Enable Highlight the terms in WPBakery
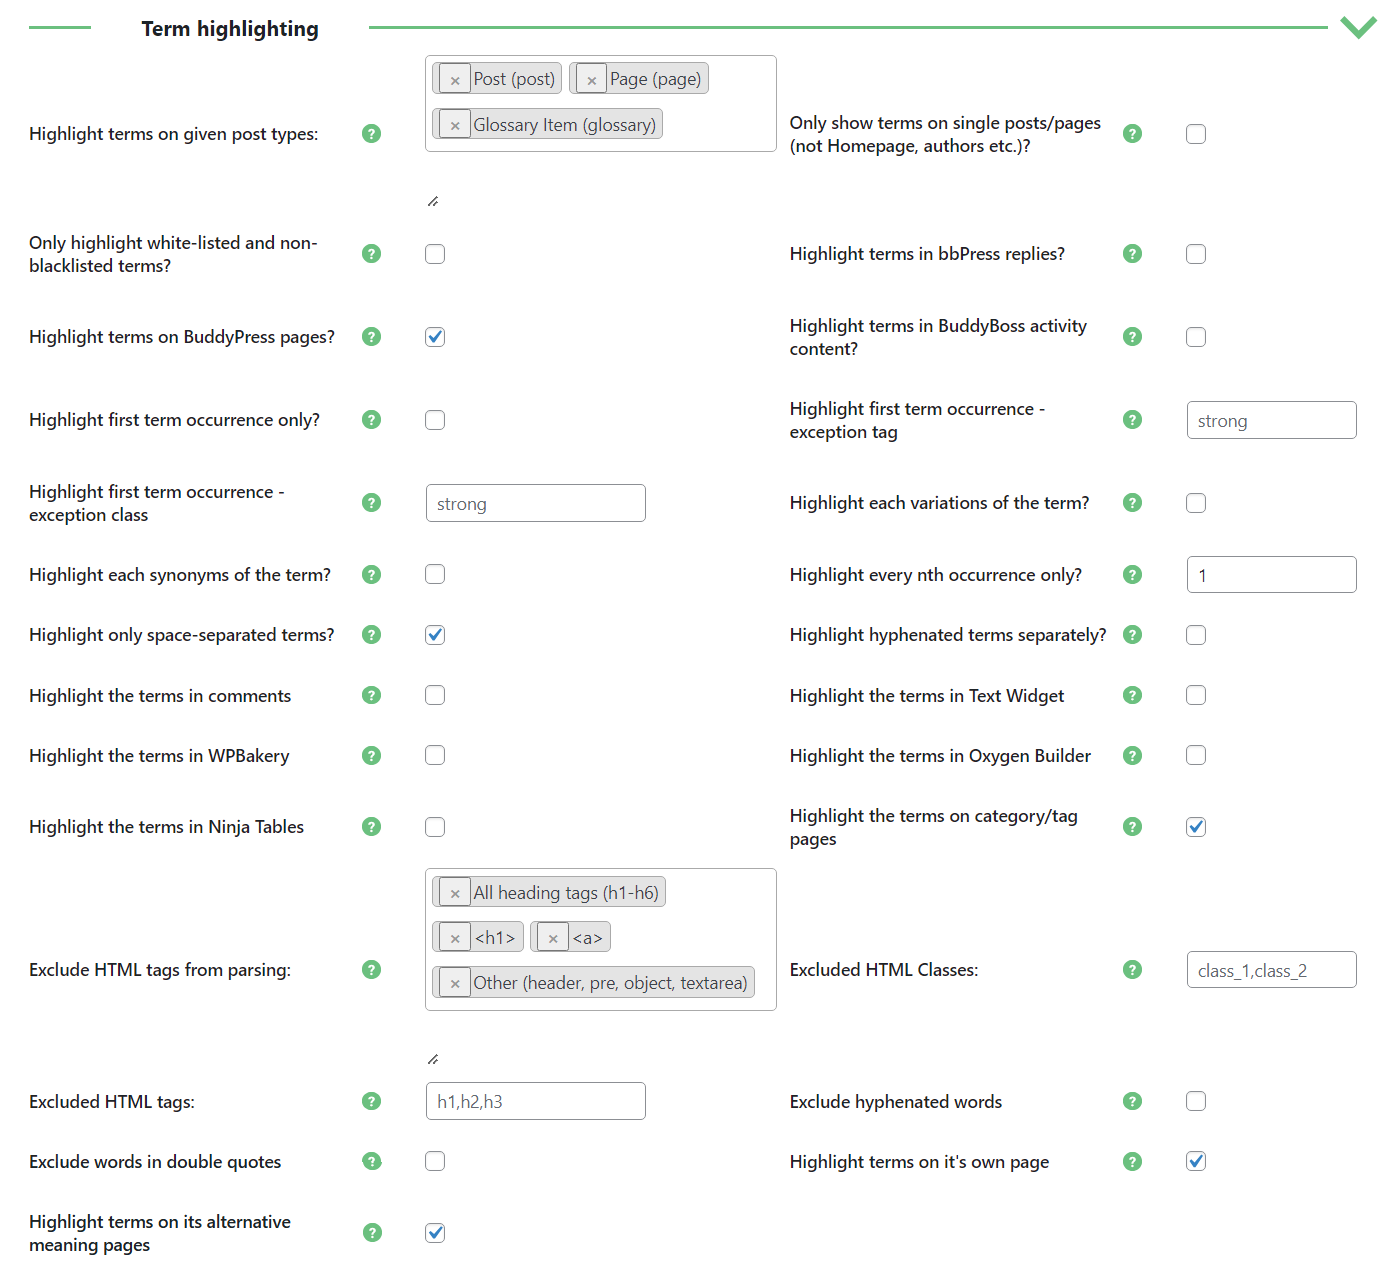The width and height of the screenshot is (1400, 1270). (x=435, y=755)
